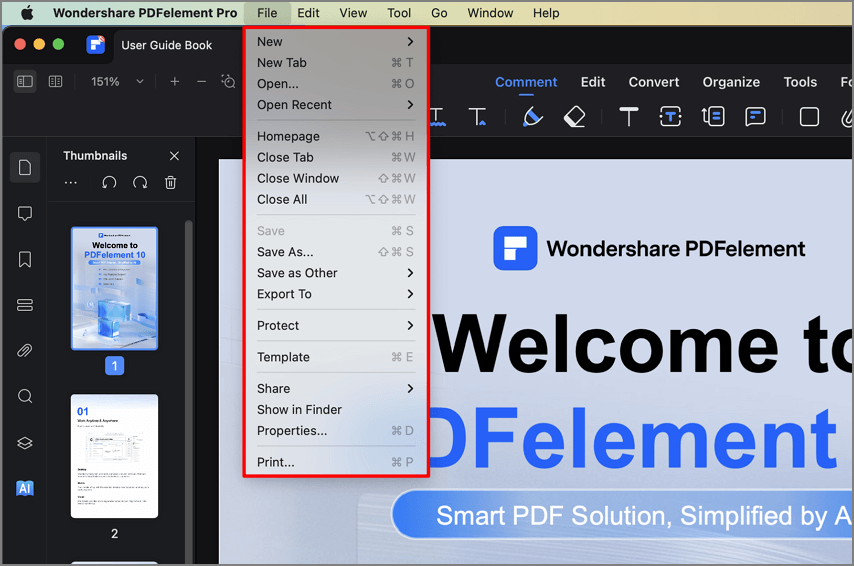Open the comments sidebar panel

pos(25,213)
